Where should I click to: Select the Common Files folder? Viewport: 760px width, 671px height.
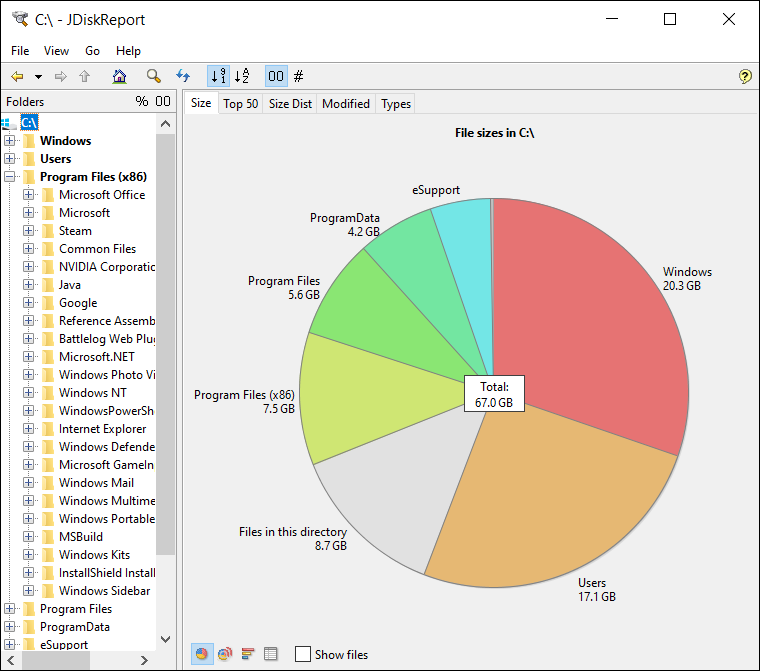[x=97, y=249]
